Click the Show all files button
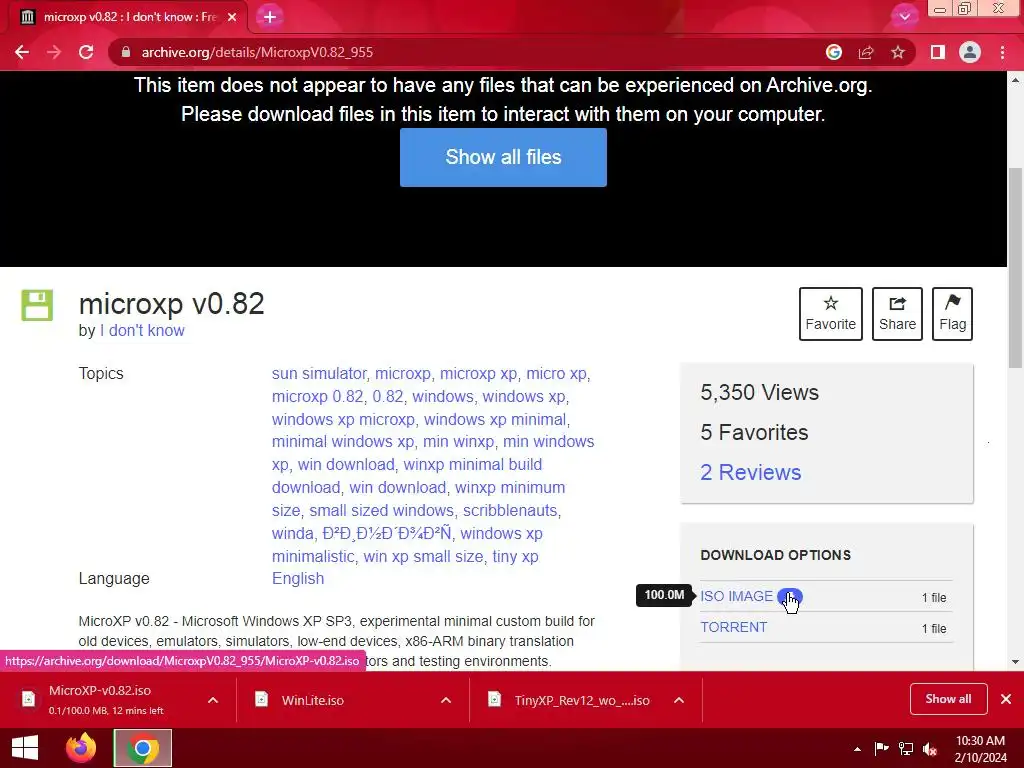The height and width of the screenshot is (768, 1024). click(503, 157)
